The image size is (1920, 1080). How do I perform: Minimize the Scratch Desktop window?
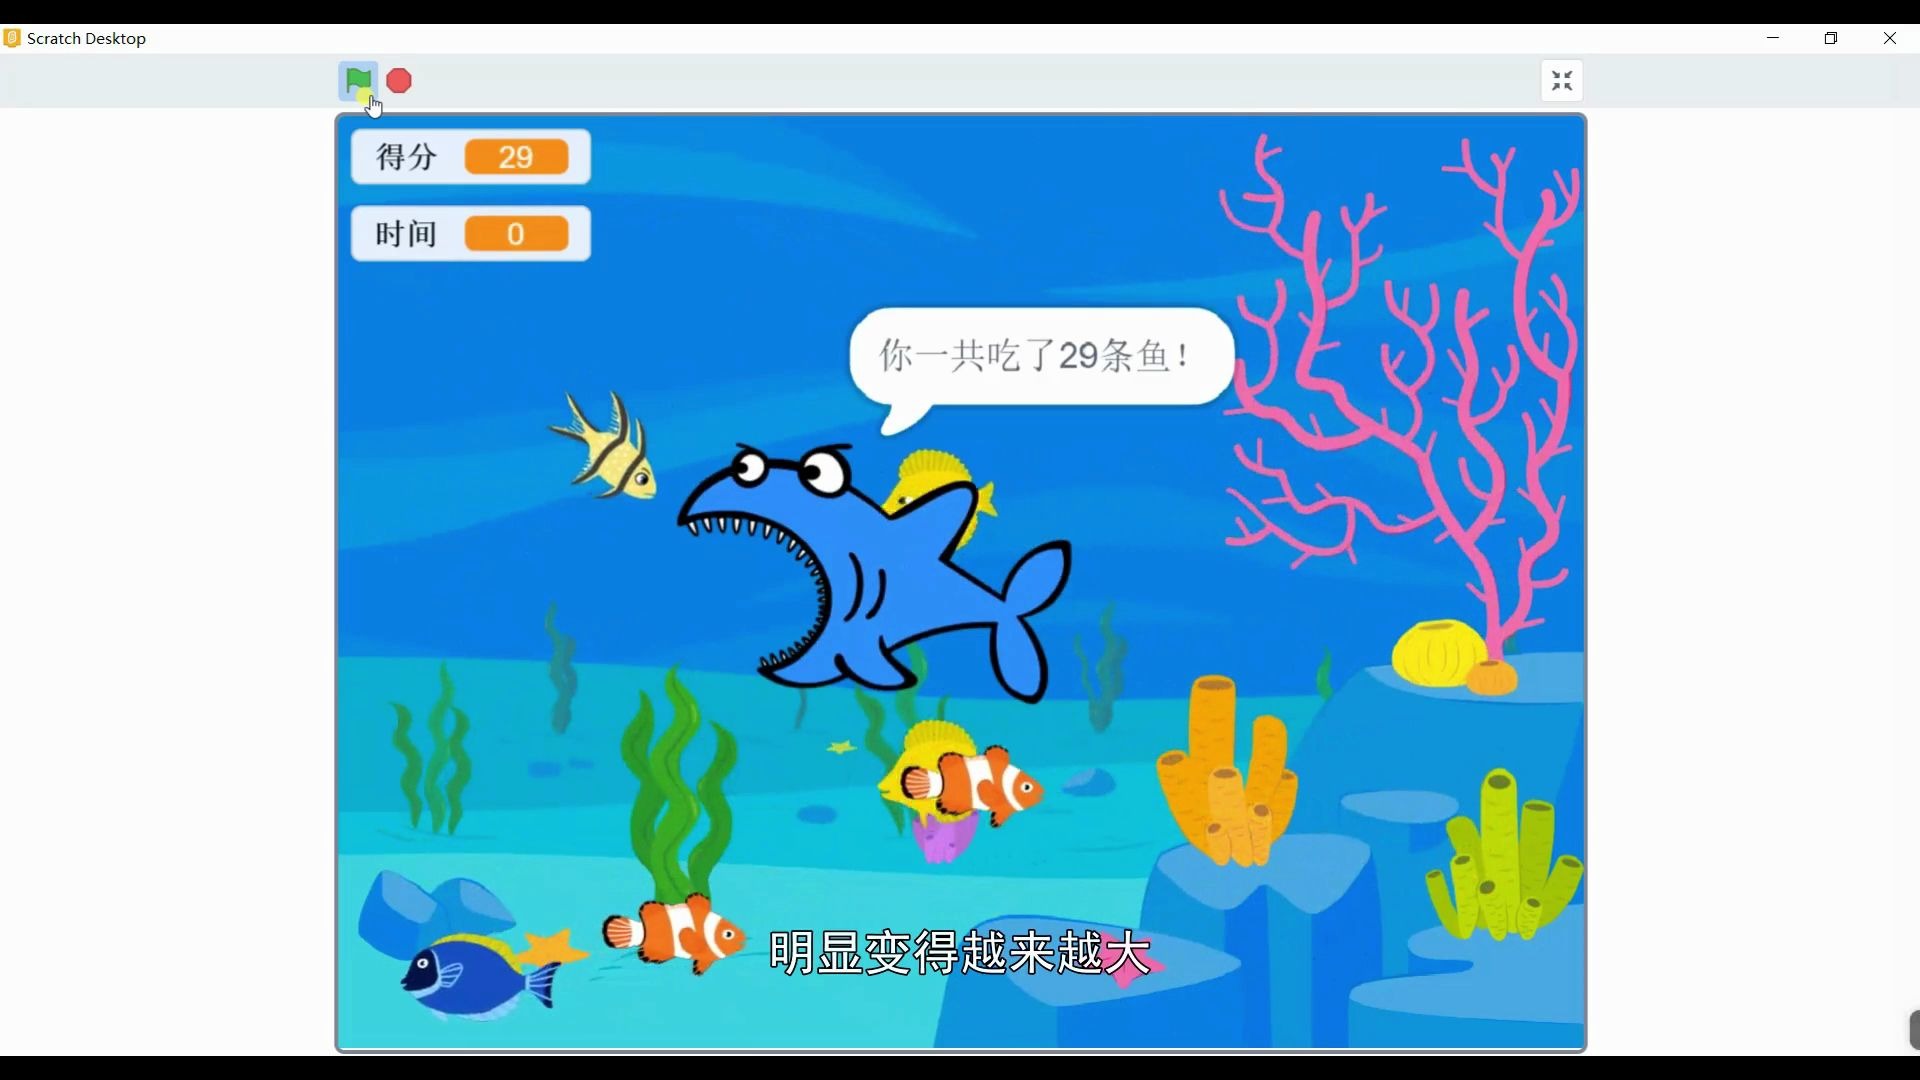pos(1774,38)
